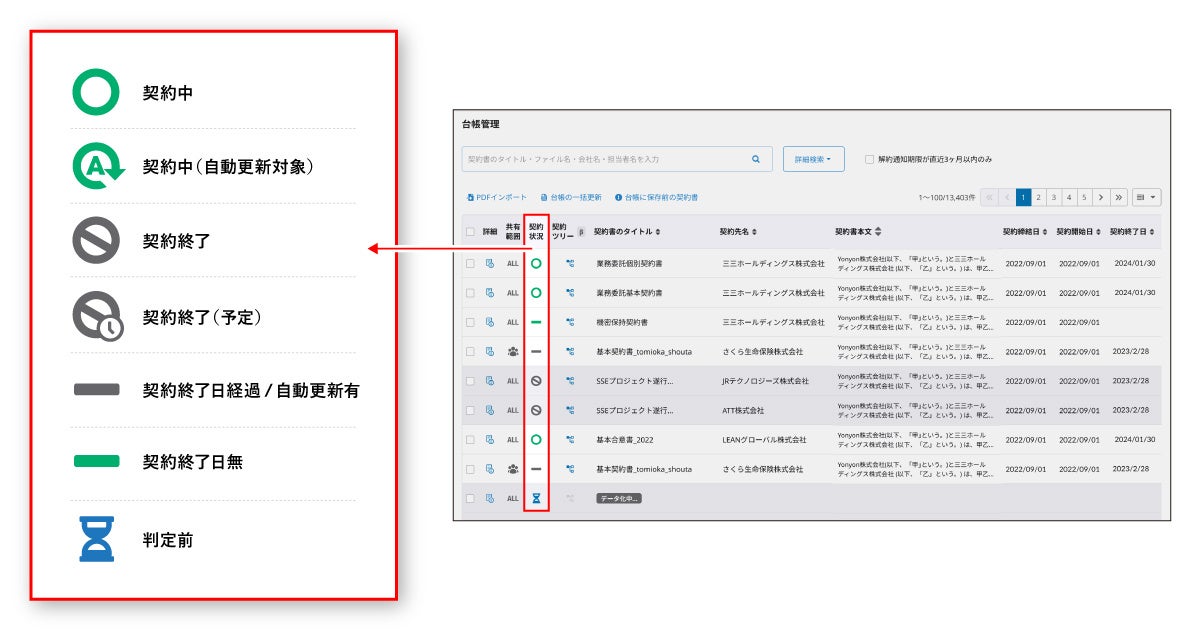Click green bar status of 機密保持契約書
Screen dimensions: 1200x630
coord(536,322)
